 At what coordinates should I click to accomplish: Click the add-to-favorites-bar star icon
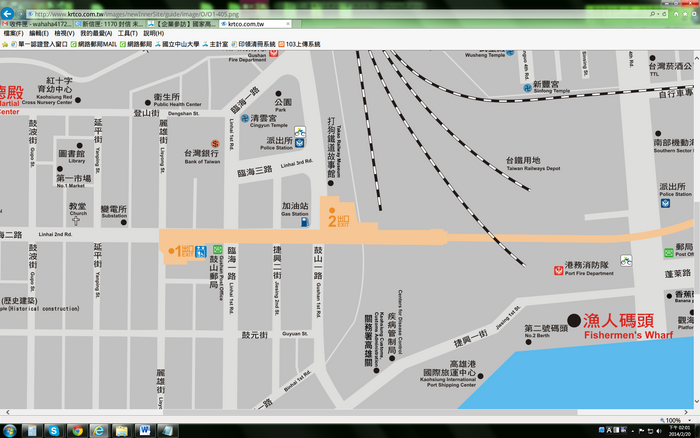[5, 44]
